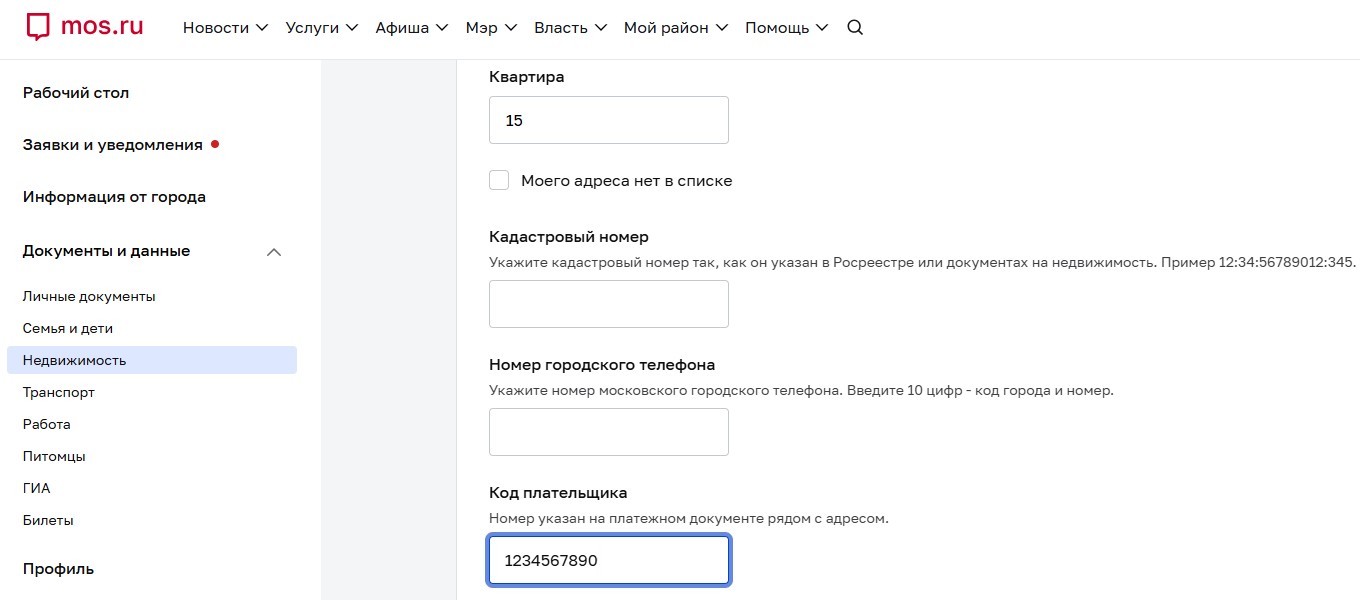
Task: Tick the 'Моего адреса нет в списке' checkbox
Action: click(x=499, y=181)
